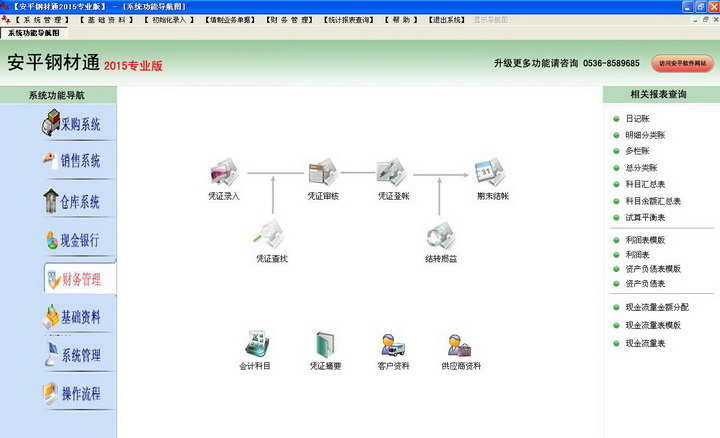Select 采购系统 in the navigation sidebar
The image size is (720, 438).
[x=71, y=123]
